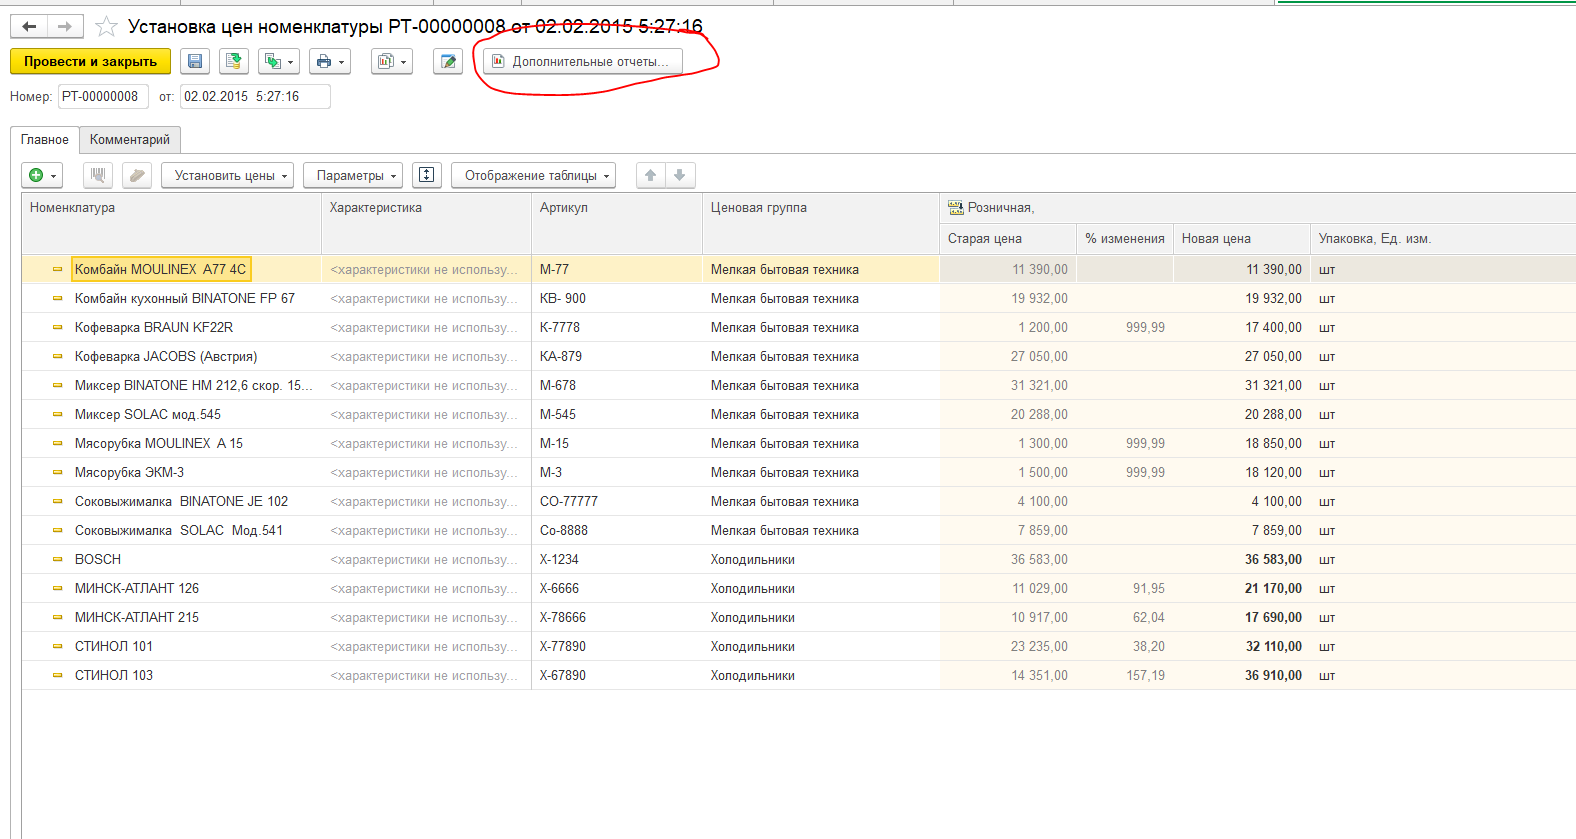Screen dimensions: 1576x839
Task: Save the document with the floppy disk icon
Action: tap(195, 62)
